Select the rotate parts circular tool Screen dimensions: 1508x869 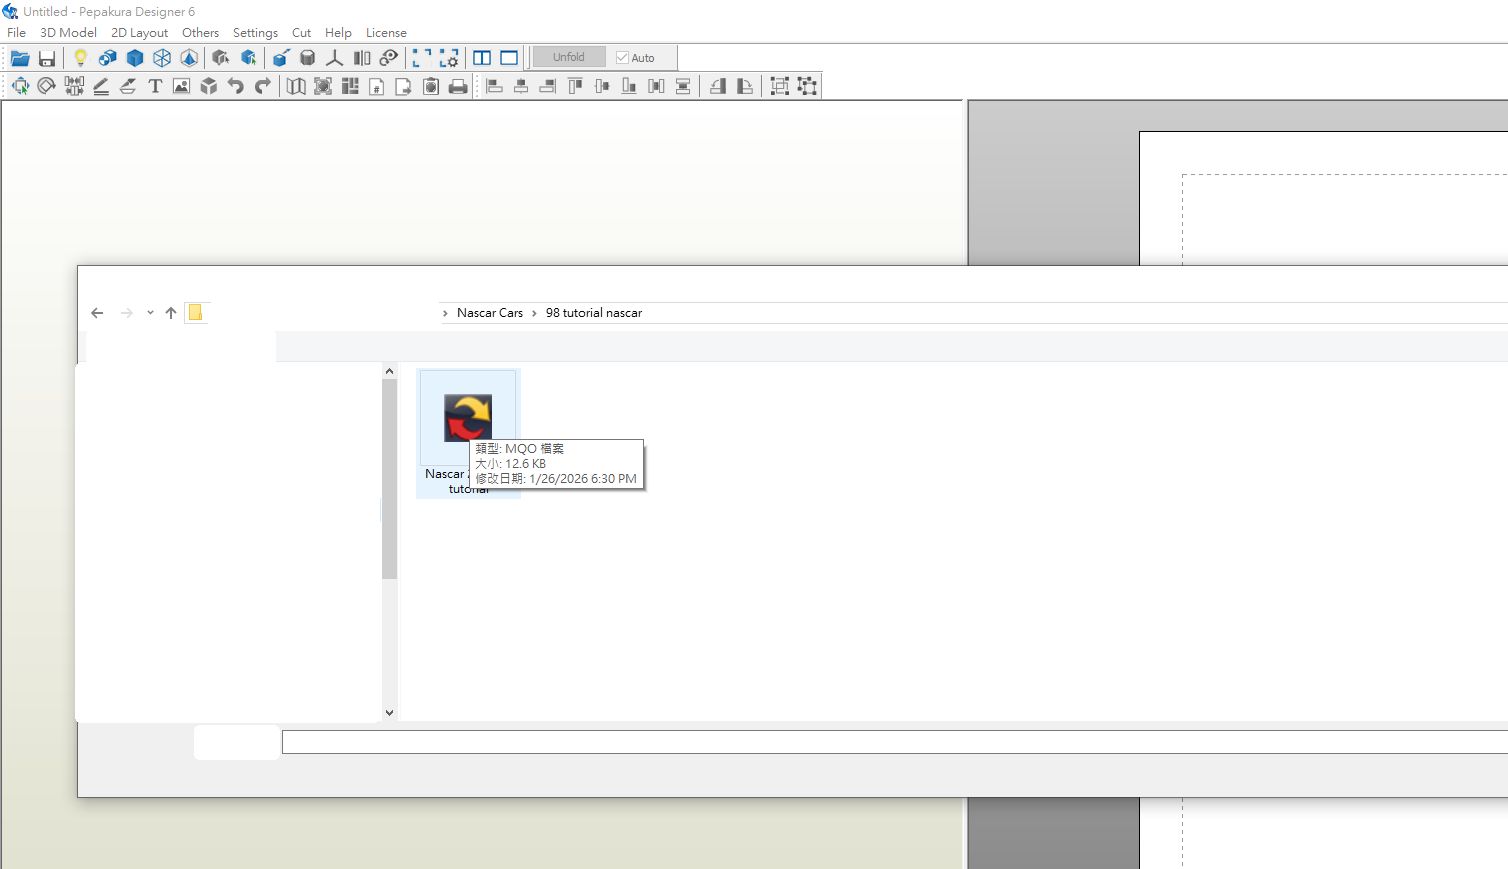point(47,86)
